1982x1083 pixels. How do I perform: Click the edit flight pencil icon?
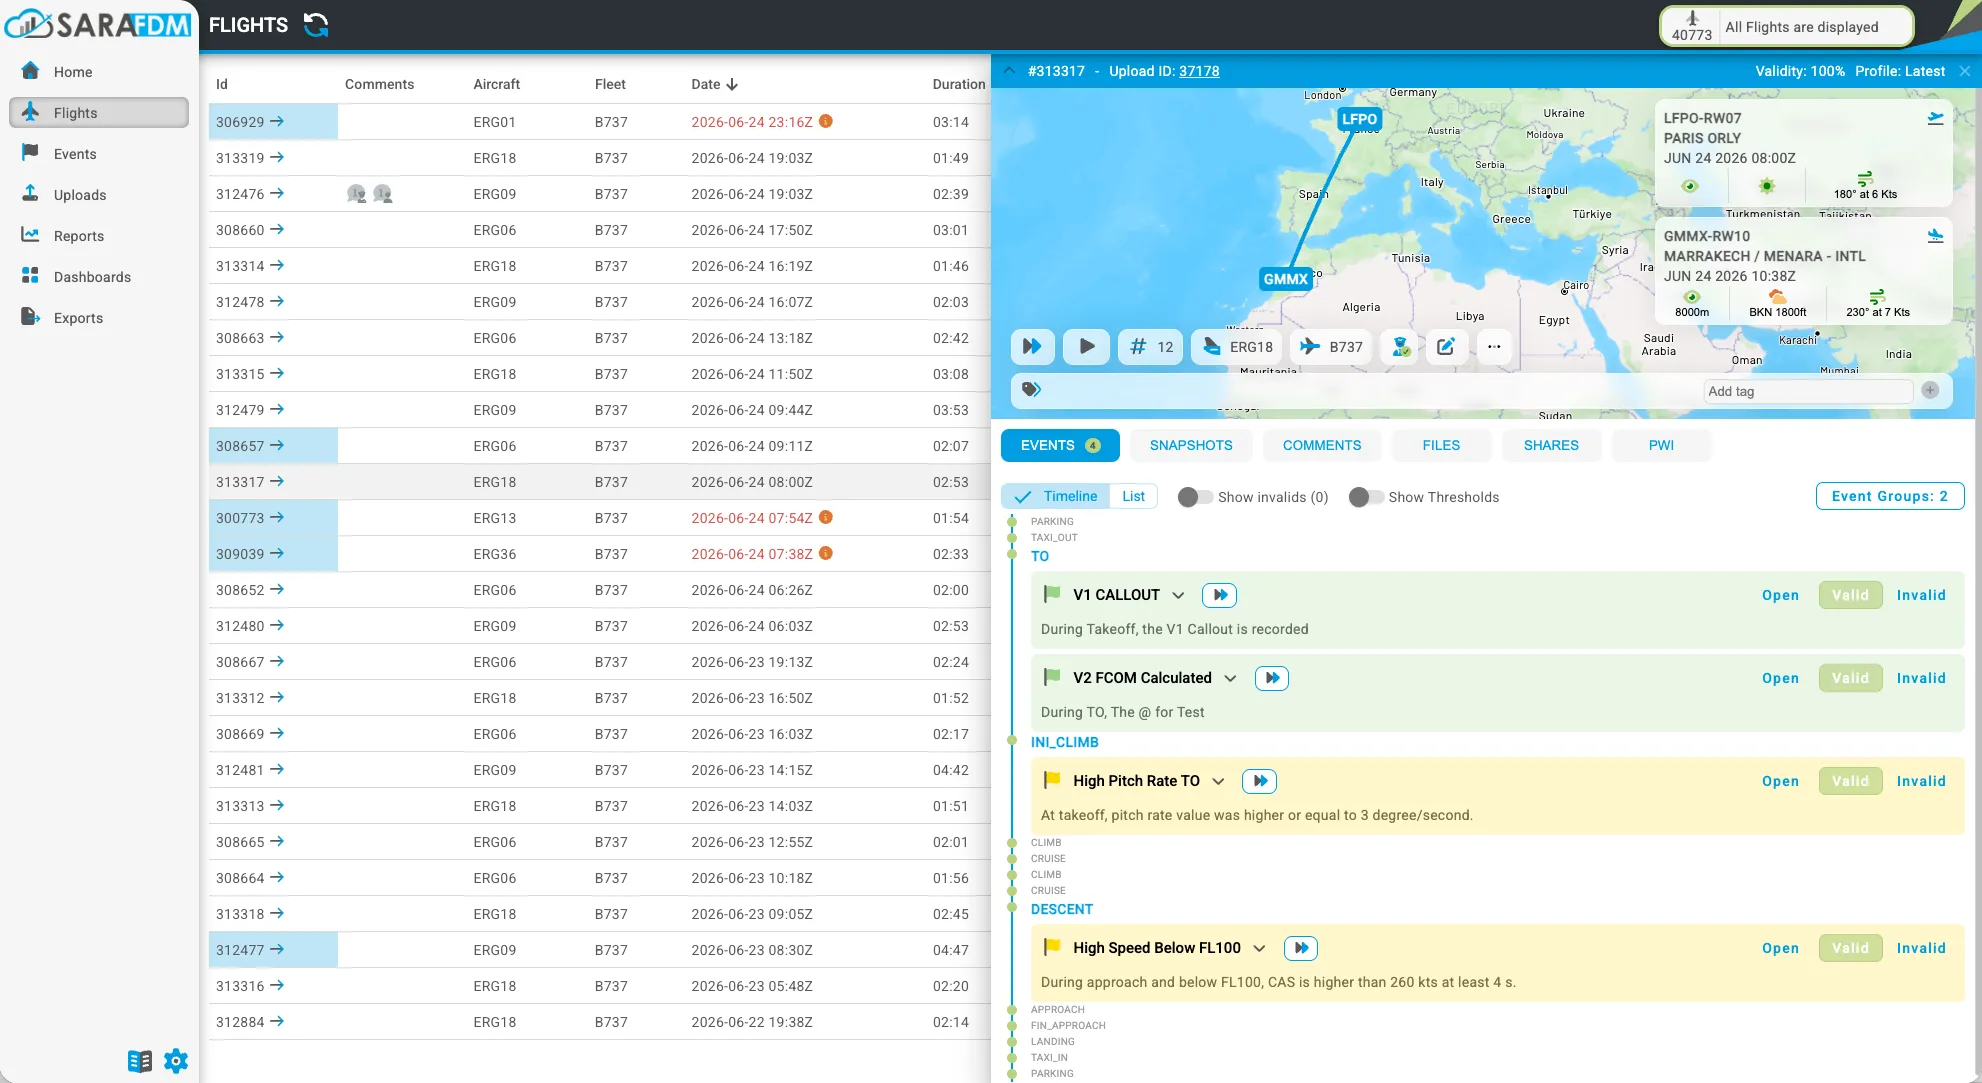tap(1445, 347)
